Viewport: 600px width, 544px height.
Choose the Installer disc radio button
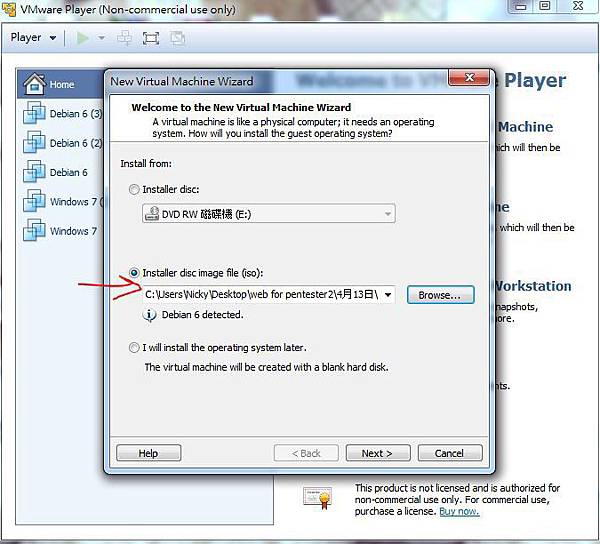(134, 189)
